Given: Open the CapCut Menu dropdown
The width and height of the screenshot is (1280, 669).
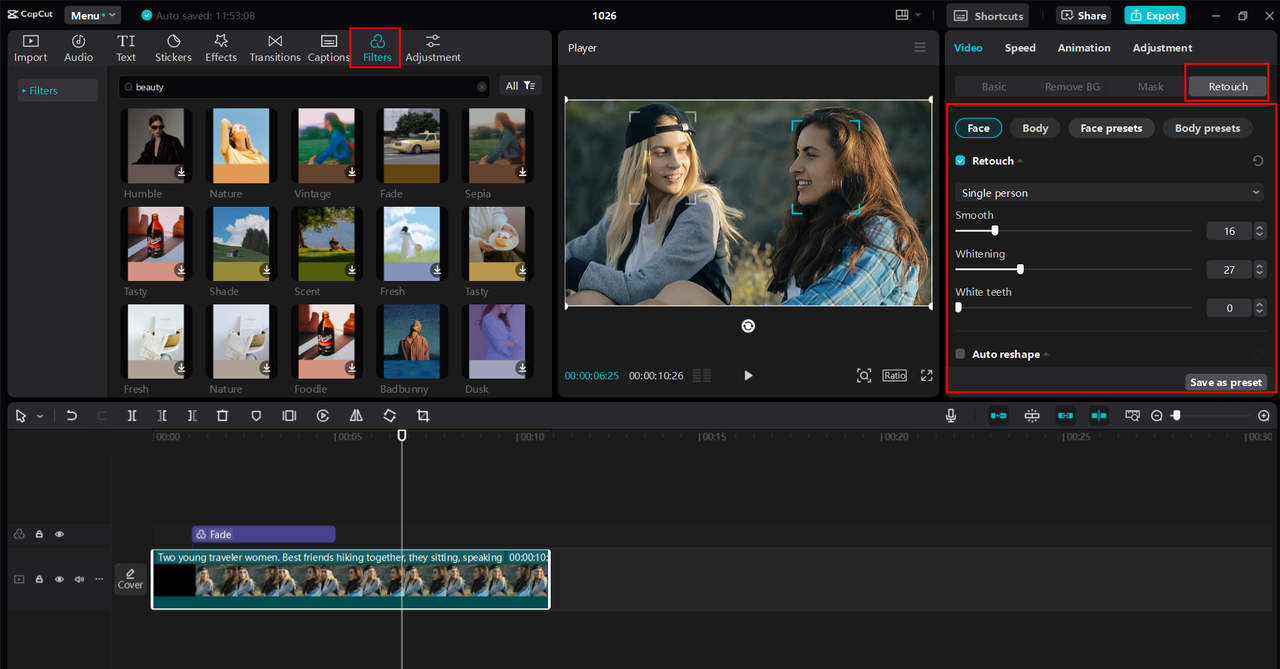Looking at the screenshot, I should coord(93,15).
